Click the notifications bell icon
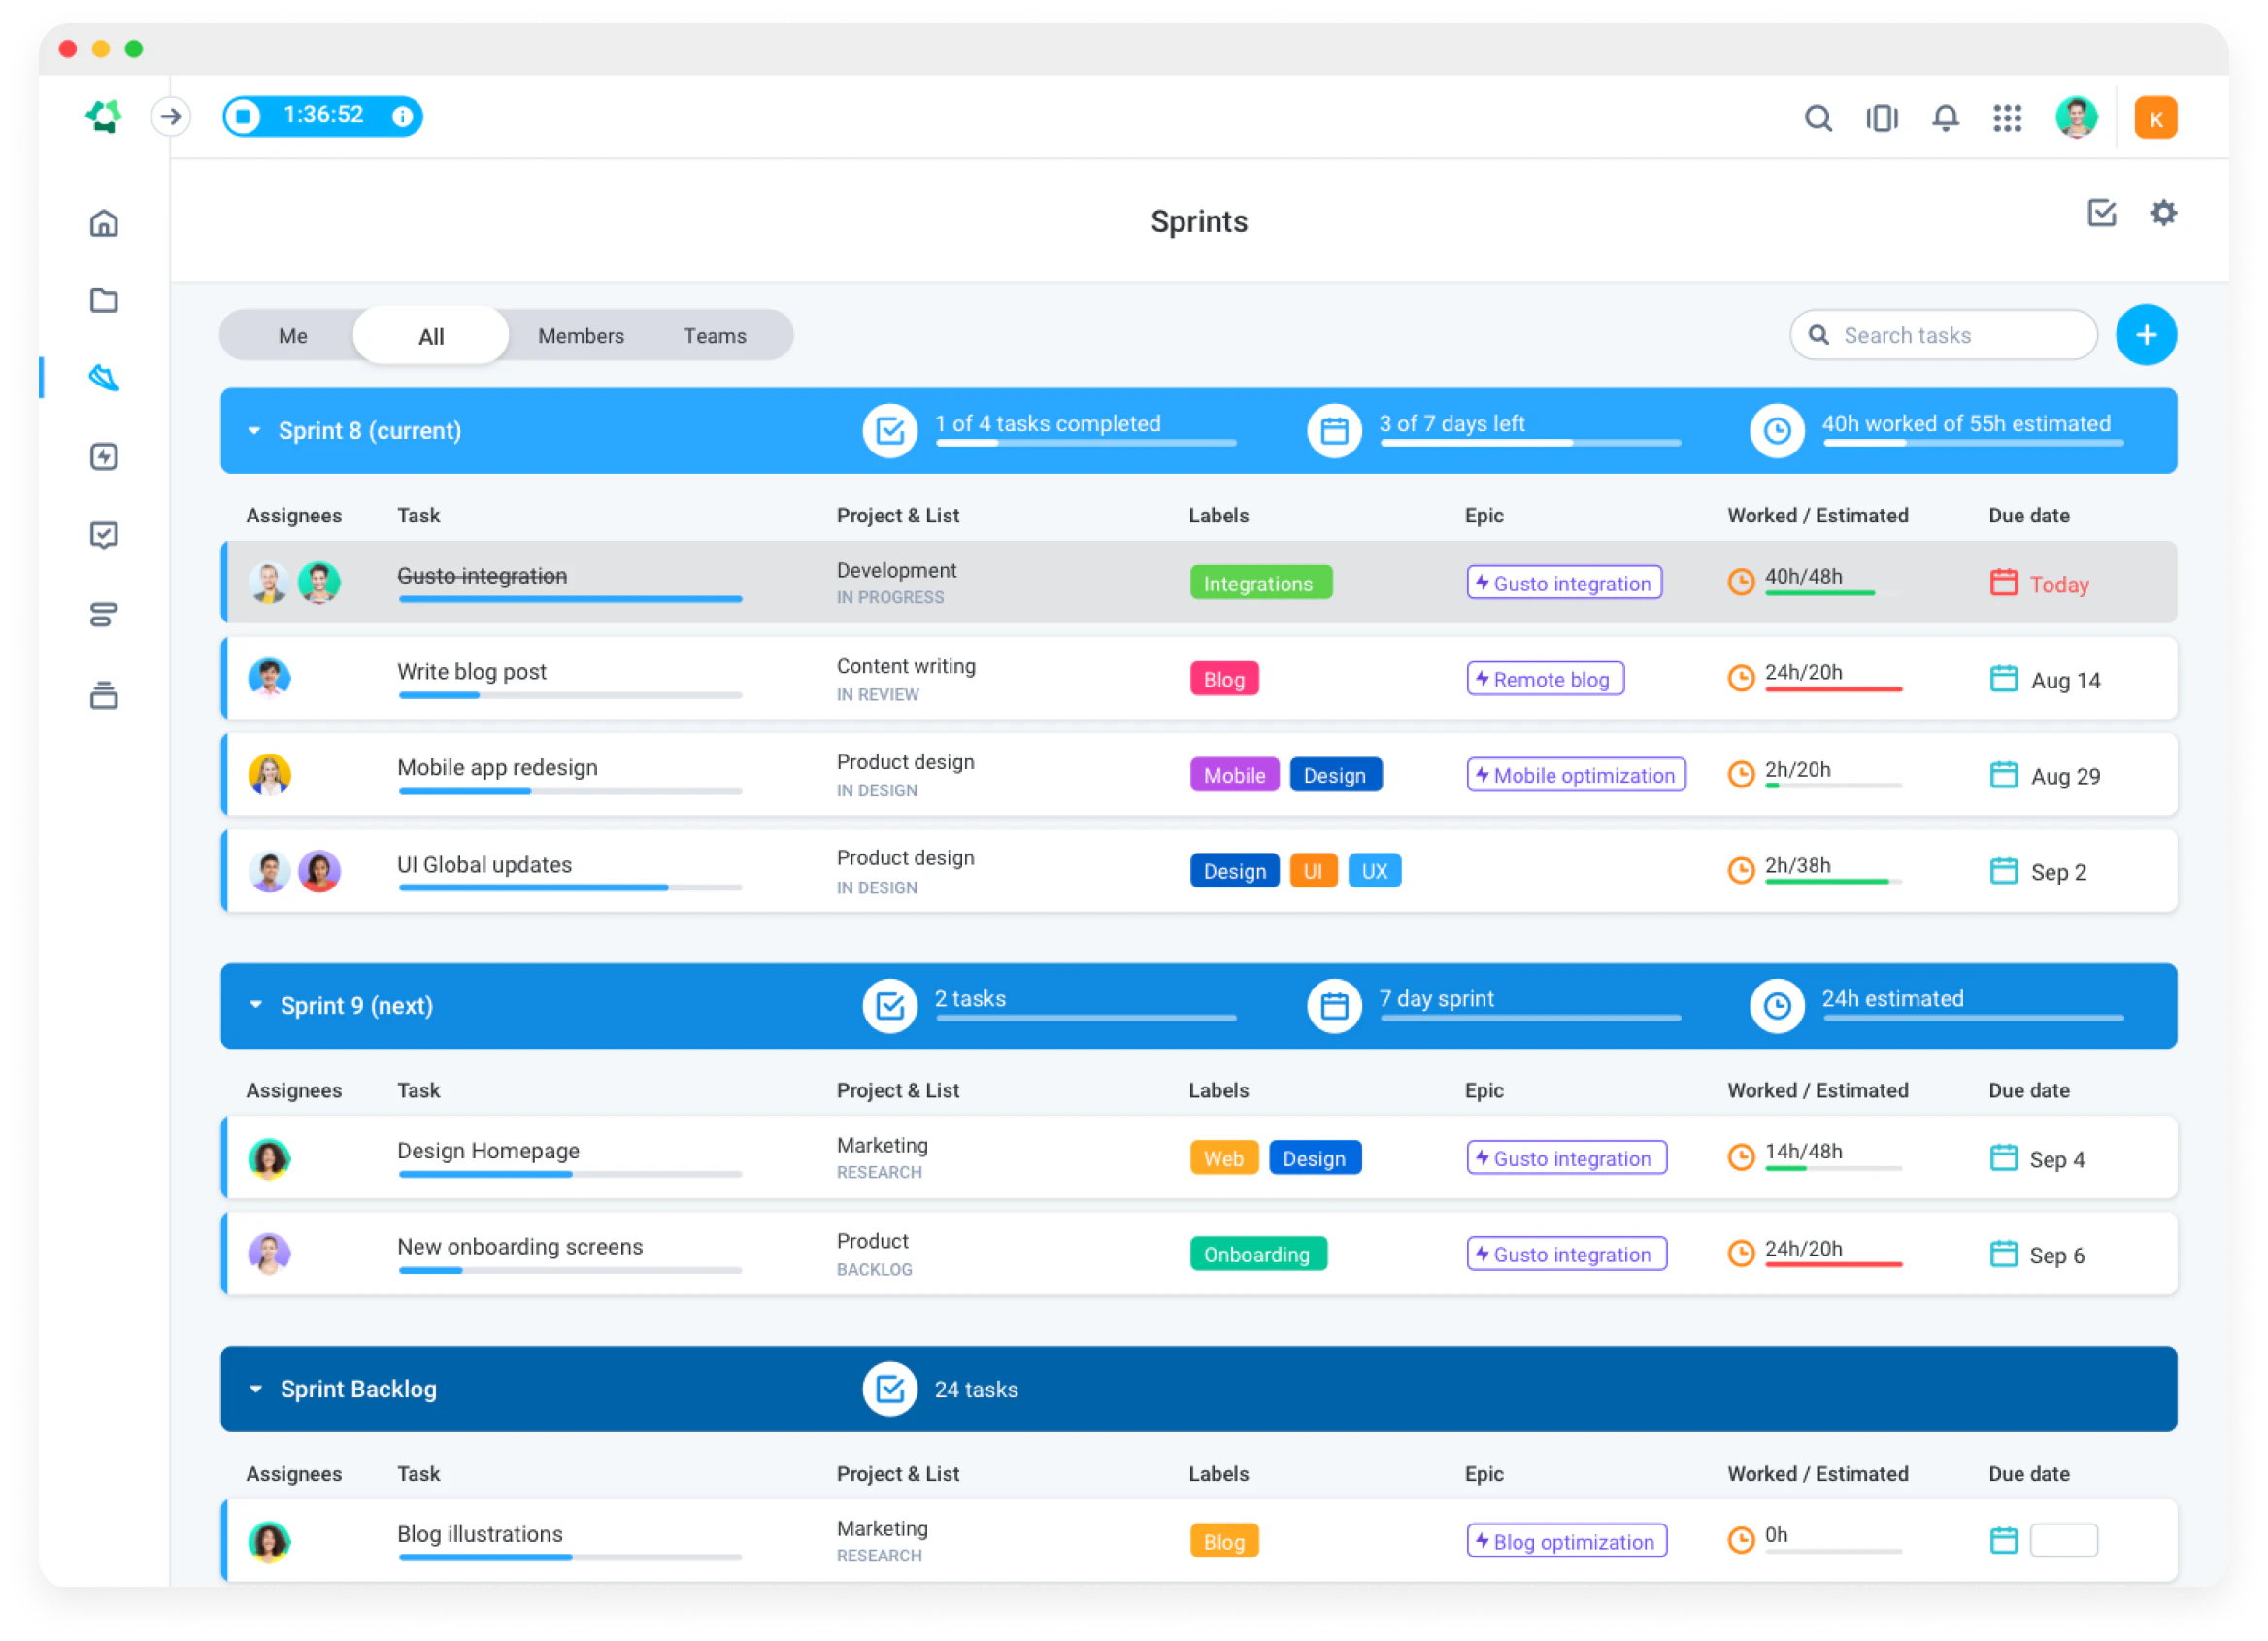 [1944, 118]
